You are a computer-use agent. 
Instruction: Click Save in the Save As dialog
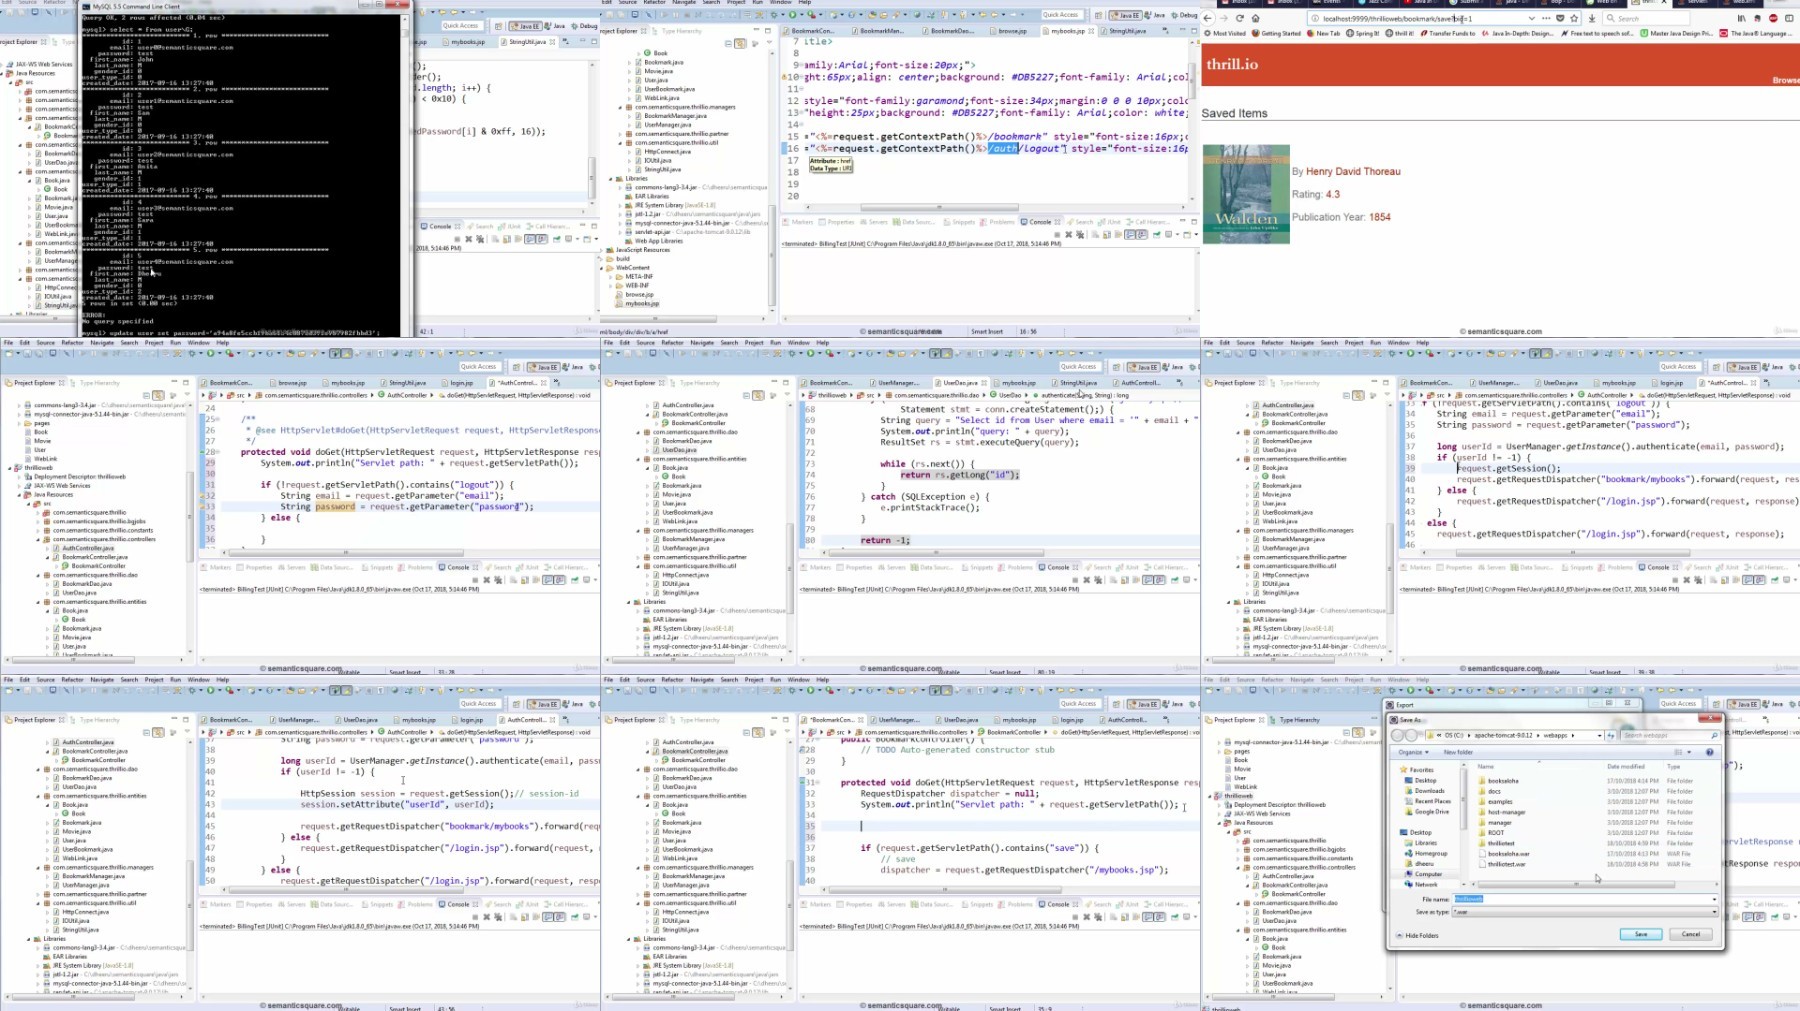pyautogui.click(x=1640, y=934)
